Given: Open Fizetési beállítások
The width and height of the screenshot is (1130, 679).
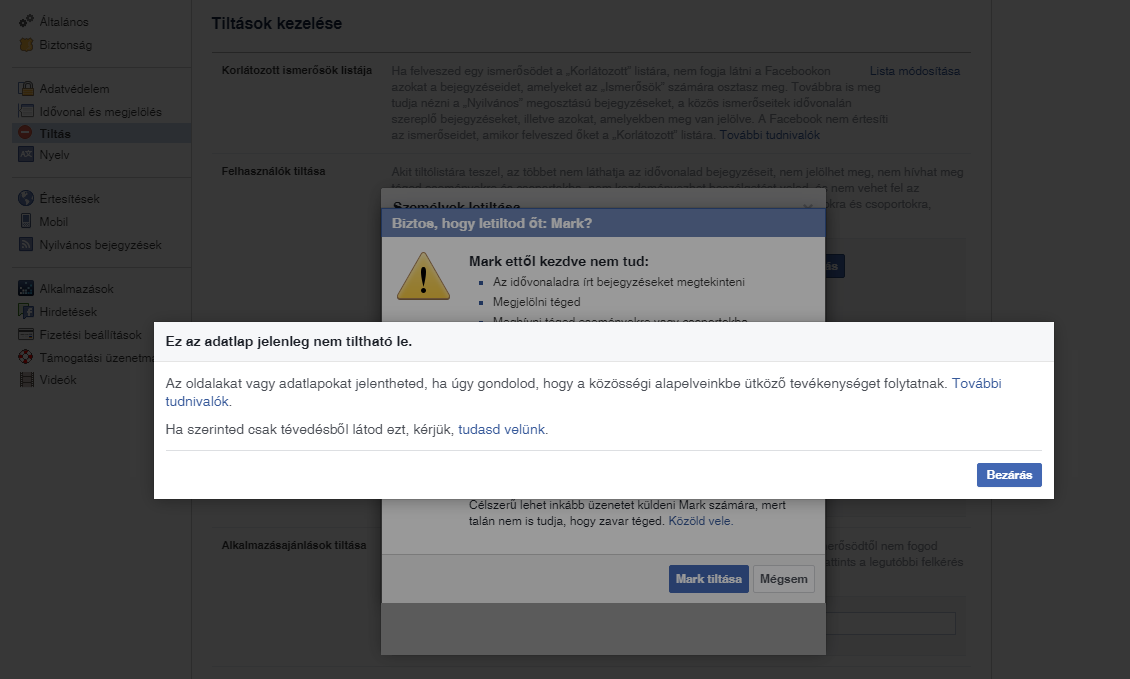Looking at the screenshot, I should 90,334.
